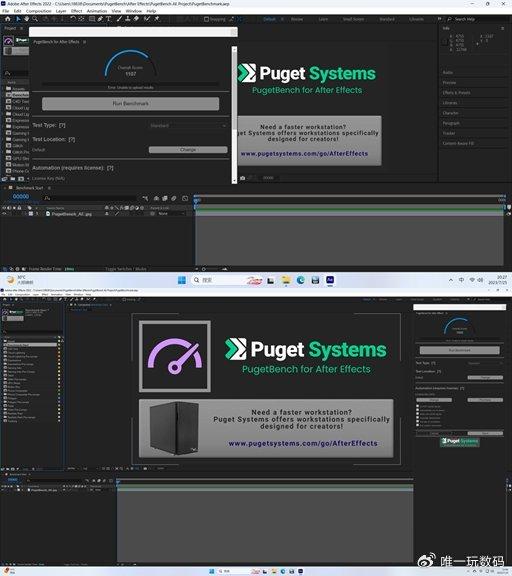Image resolution: width=512 pixels, height=576 pixels.
Task: Open the File menu in upper window
Action: coord(6,11)
